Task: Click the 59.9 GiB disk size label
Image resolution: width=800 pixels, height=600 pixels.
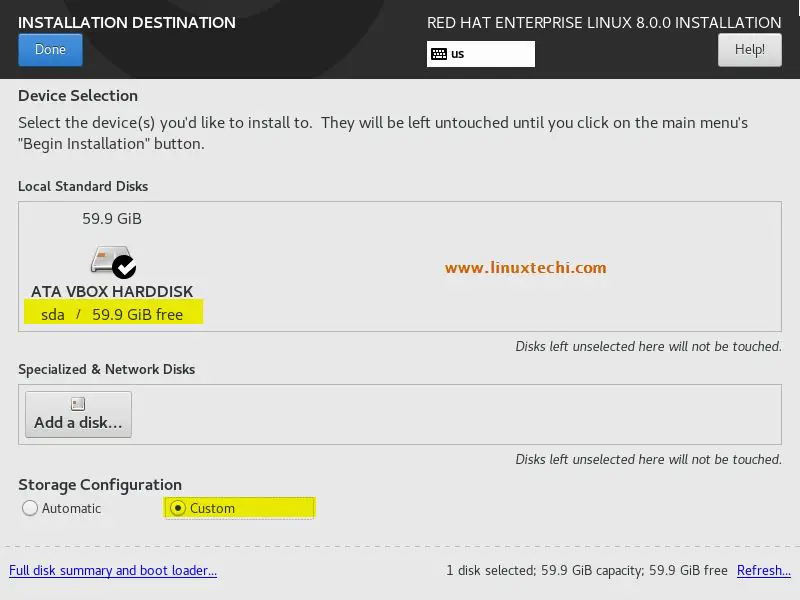Action: click(x=112, y=218)
